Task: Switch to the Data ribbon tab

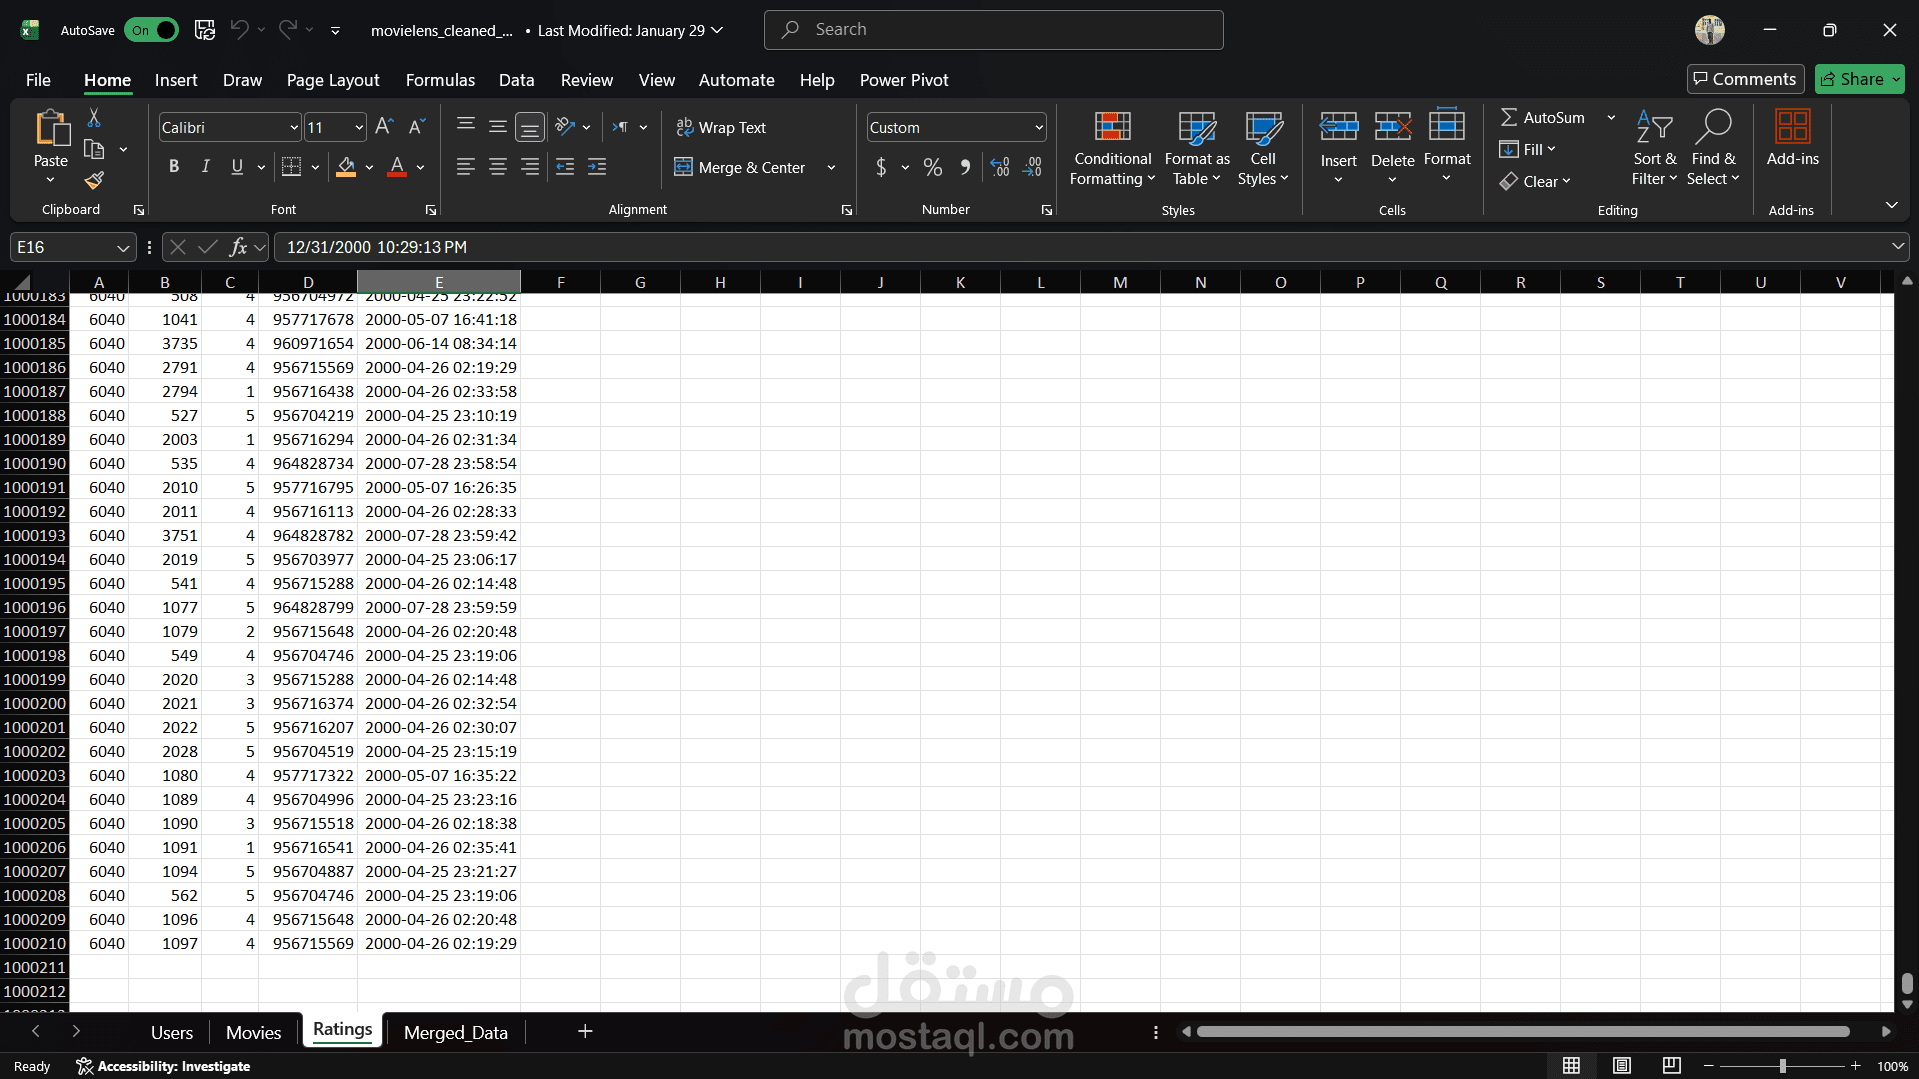Action: click(516, 80)
